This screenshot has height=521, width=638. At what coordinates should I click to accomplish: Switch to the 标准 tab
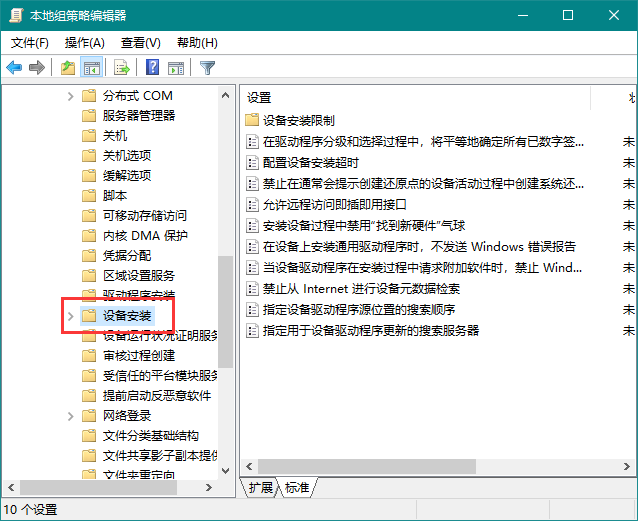click(297, 487)
